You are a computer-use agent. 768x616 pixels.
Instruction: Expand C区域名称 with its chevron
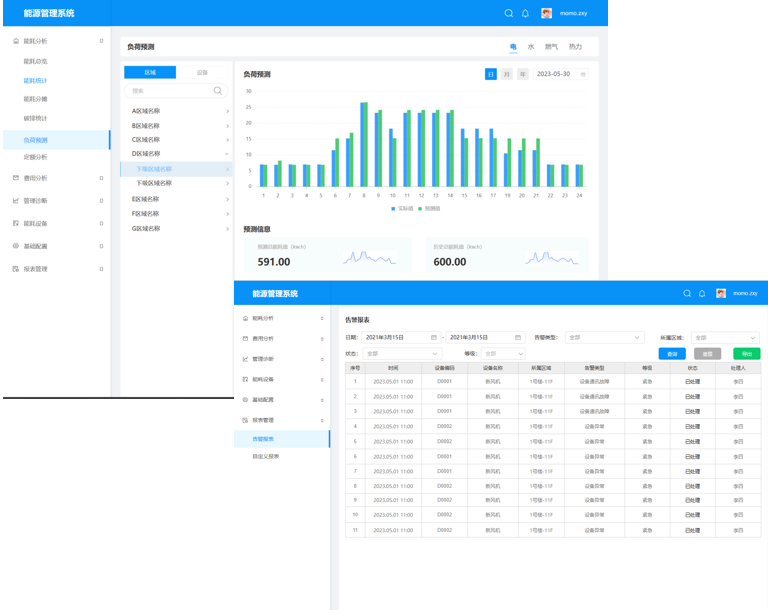point(227,140)
